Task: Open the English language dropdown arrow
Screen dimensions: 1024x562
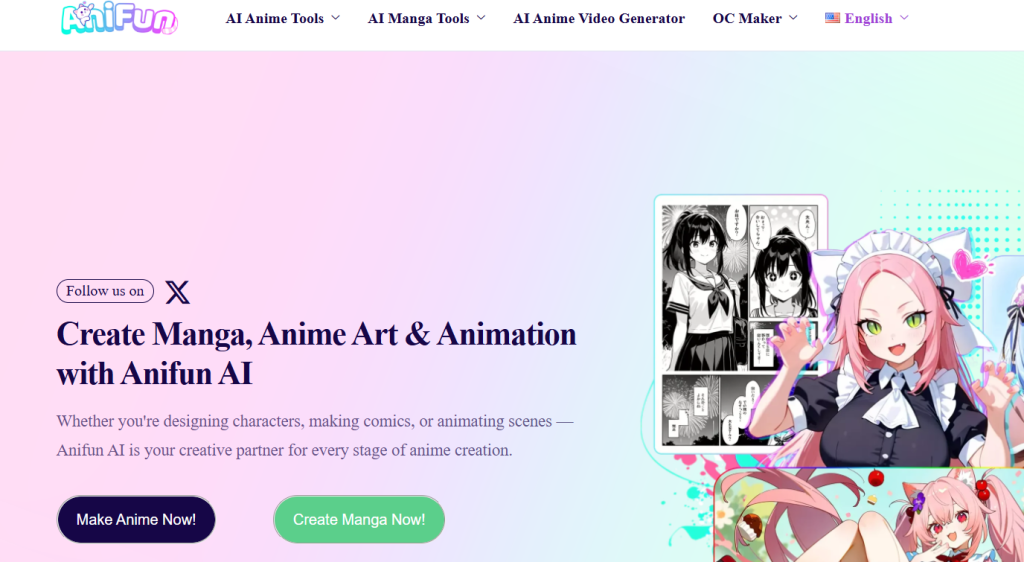Action: [x=904, y=18]
